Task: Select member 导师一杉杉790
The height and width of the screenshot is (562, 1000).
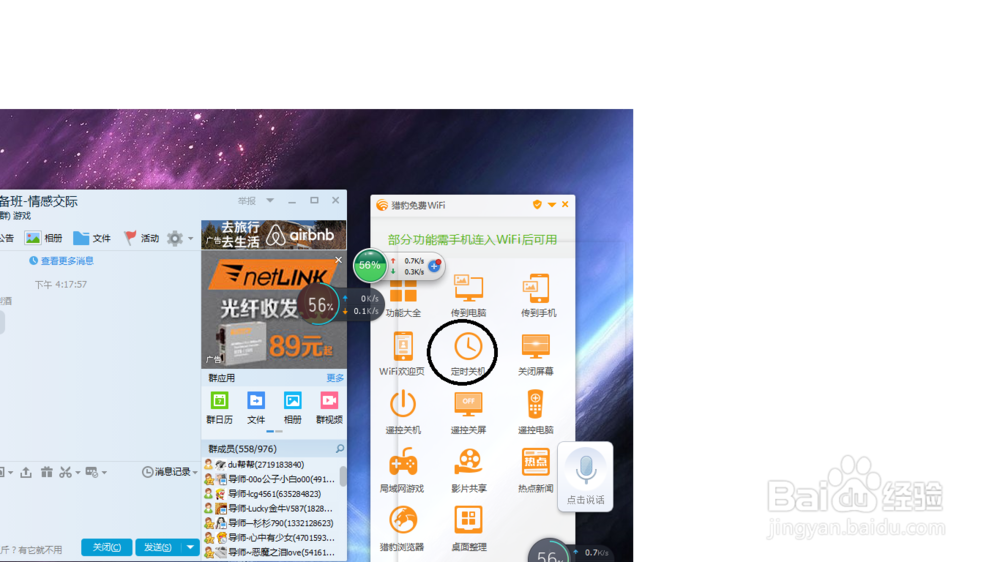Action: click(270, 523)
